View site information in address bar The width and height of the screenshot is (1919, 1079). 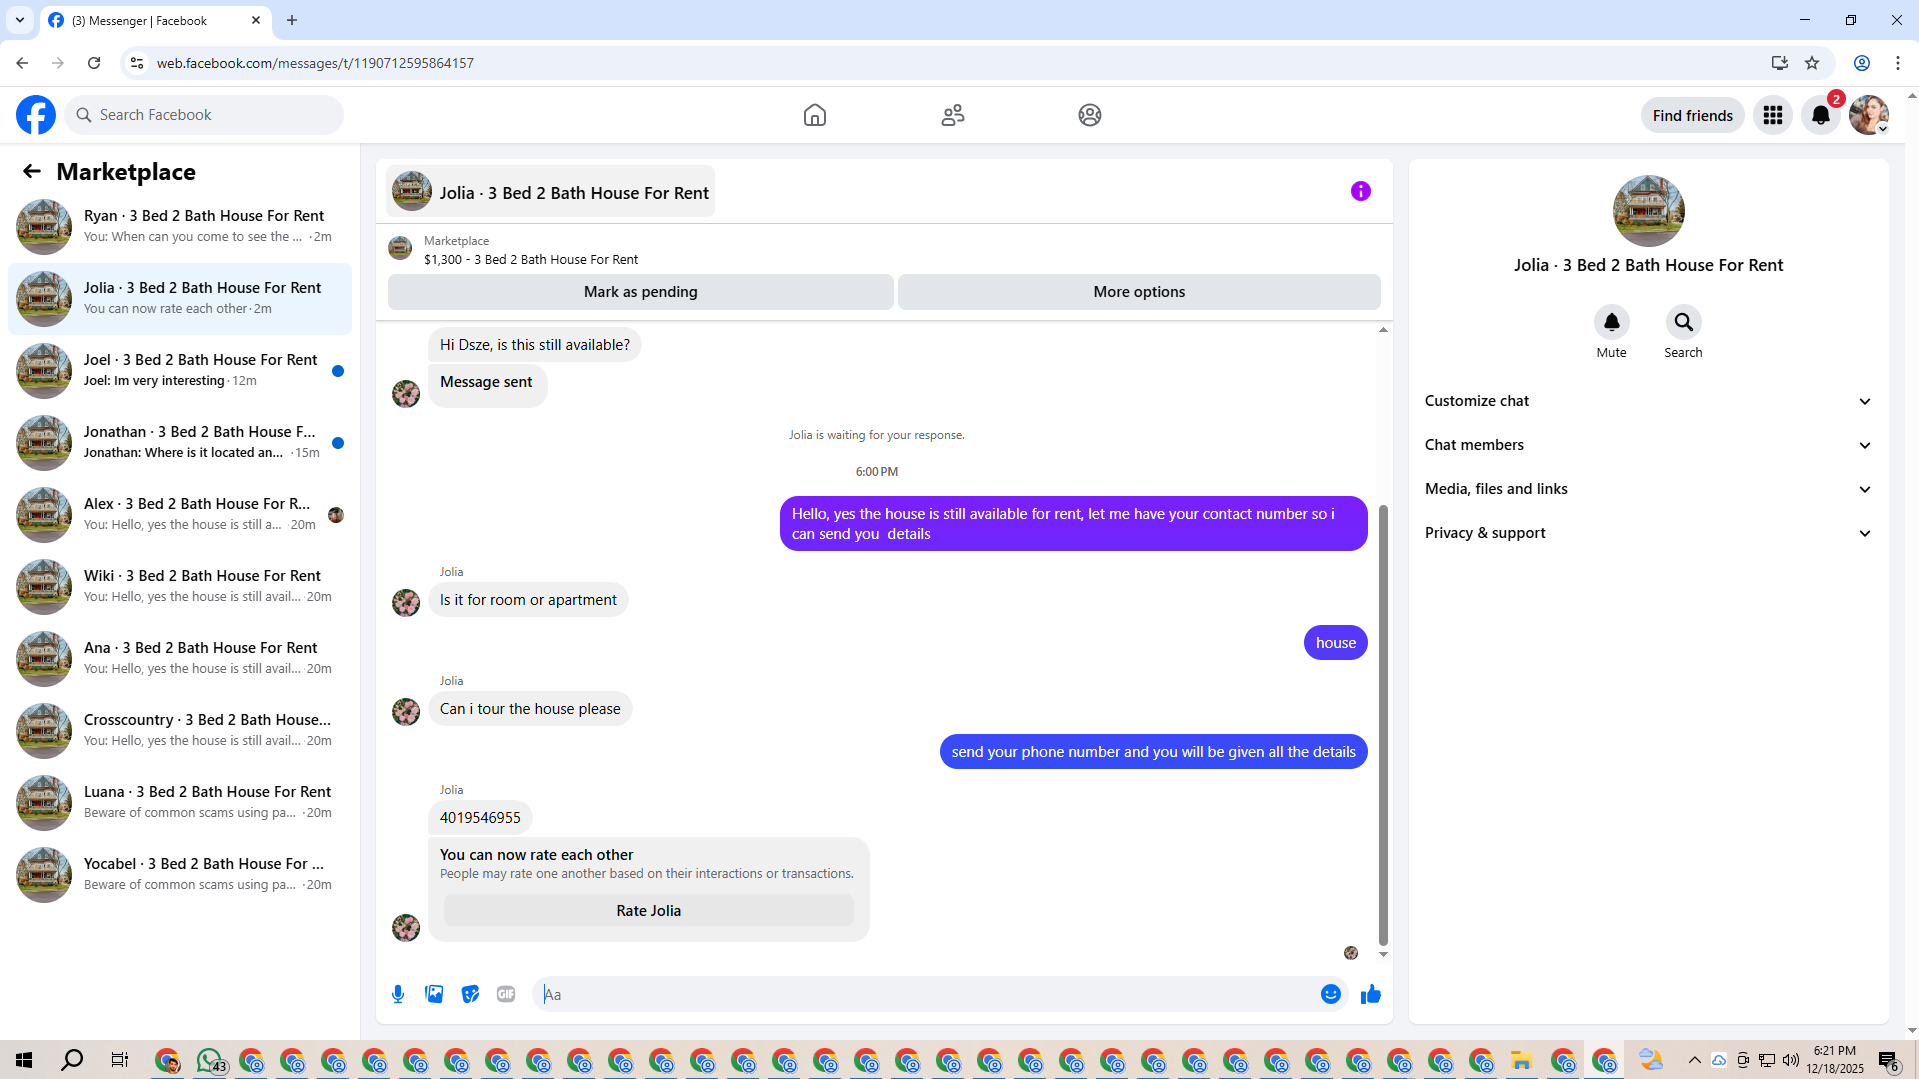pos(137,63)
